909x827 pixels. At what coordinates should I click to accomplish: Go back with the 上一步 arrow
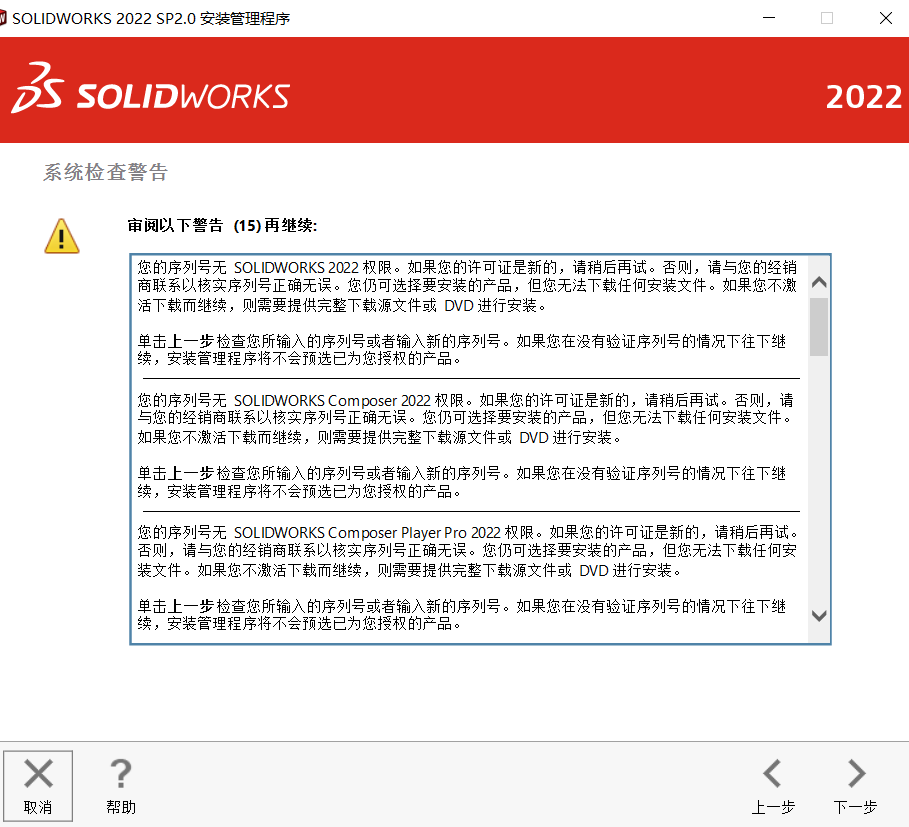pyautogui.click(x=772, y=774)
